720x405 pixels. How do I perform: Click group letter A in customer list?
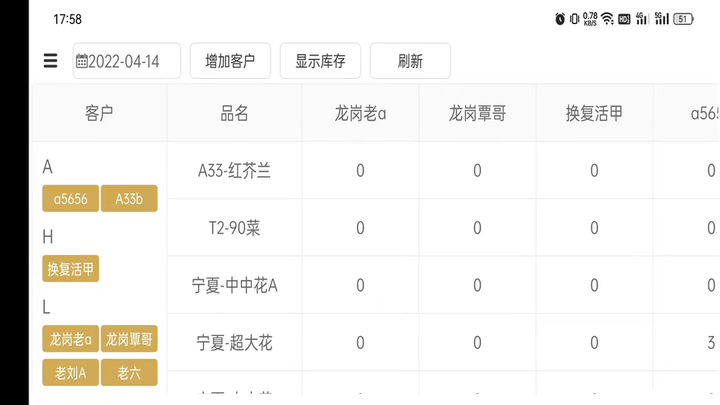(47, 167)
